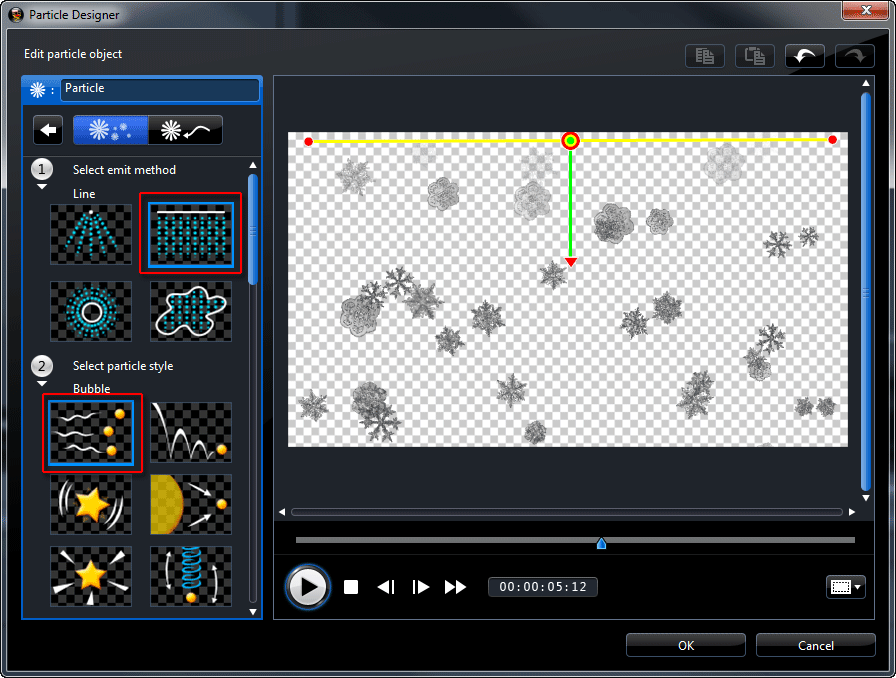
Task: Collapse step 1 Select emit method
Action: [x=42, y=187]
